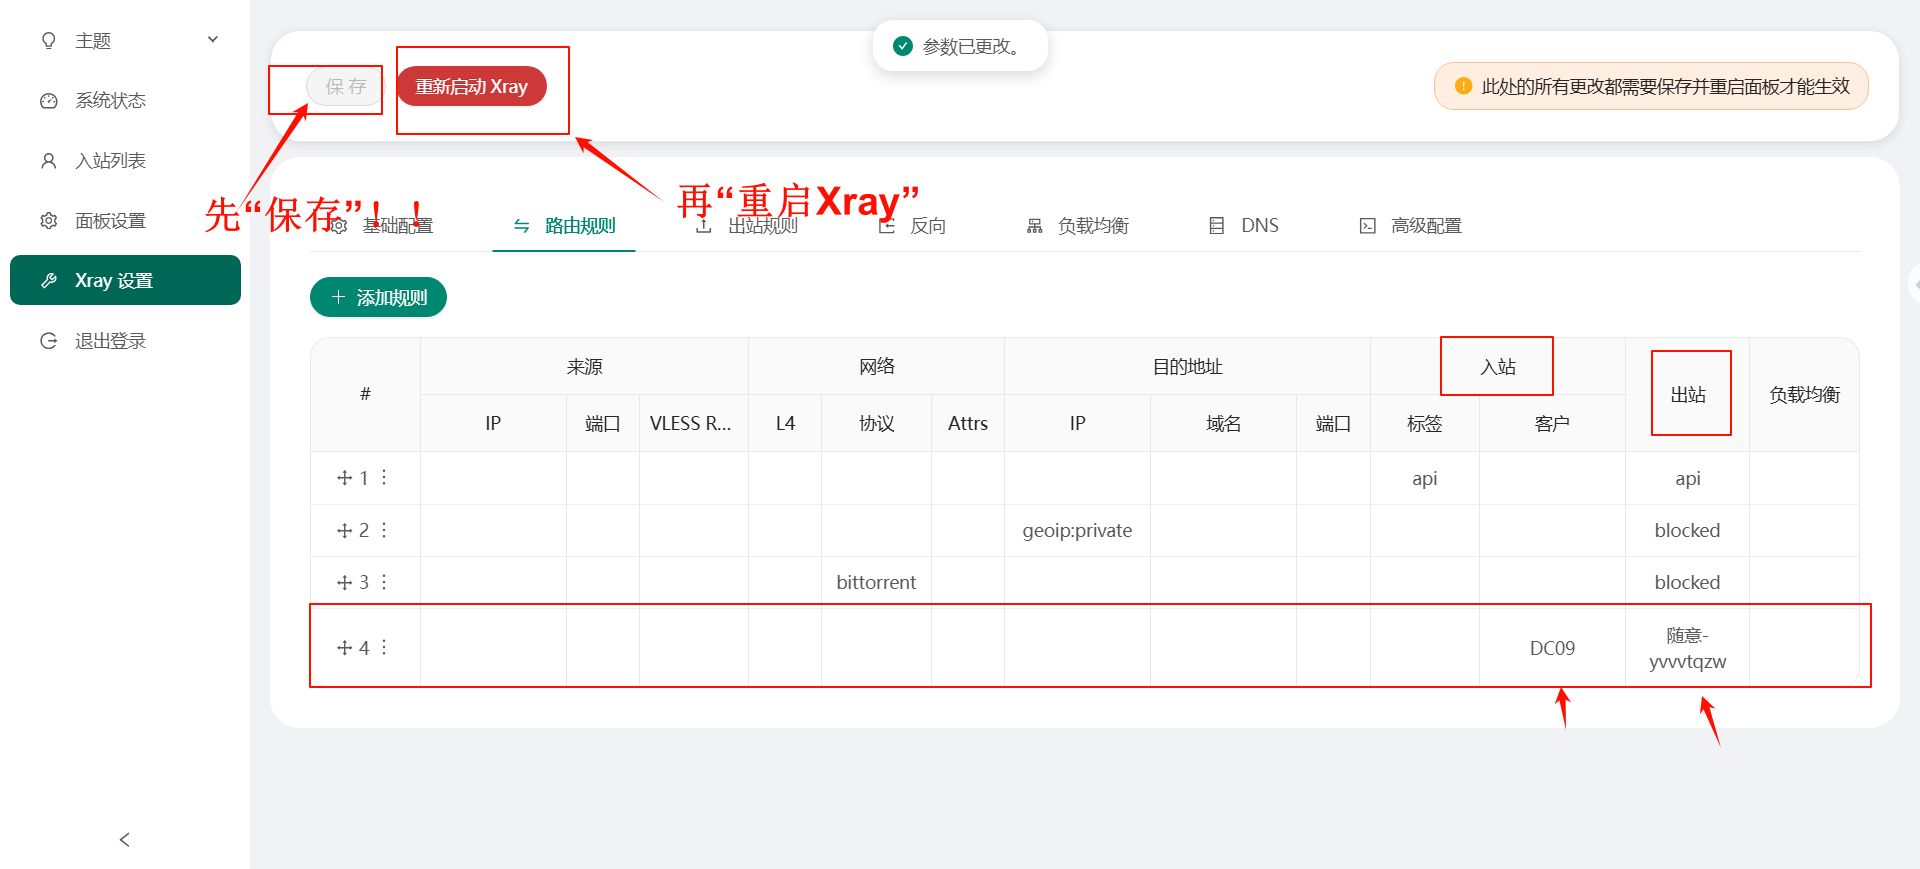The width and height of the screenshot is (1920, 869).
Task: Select the Xray 设置 sidebar item
Action: (125, 280)
